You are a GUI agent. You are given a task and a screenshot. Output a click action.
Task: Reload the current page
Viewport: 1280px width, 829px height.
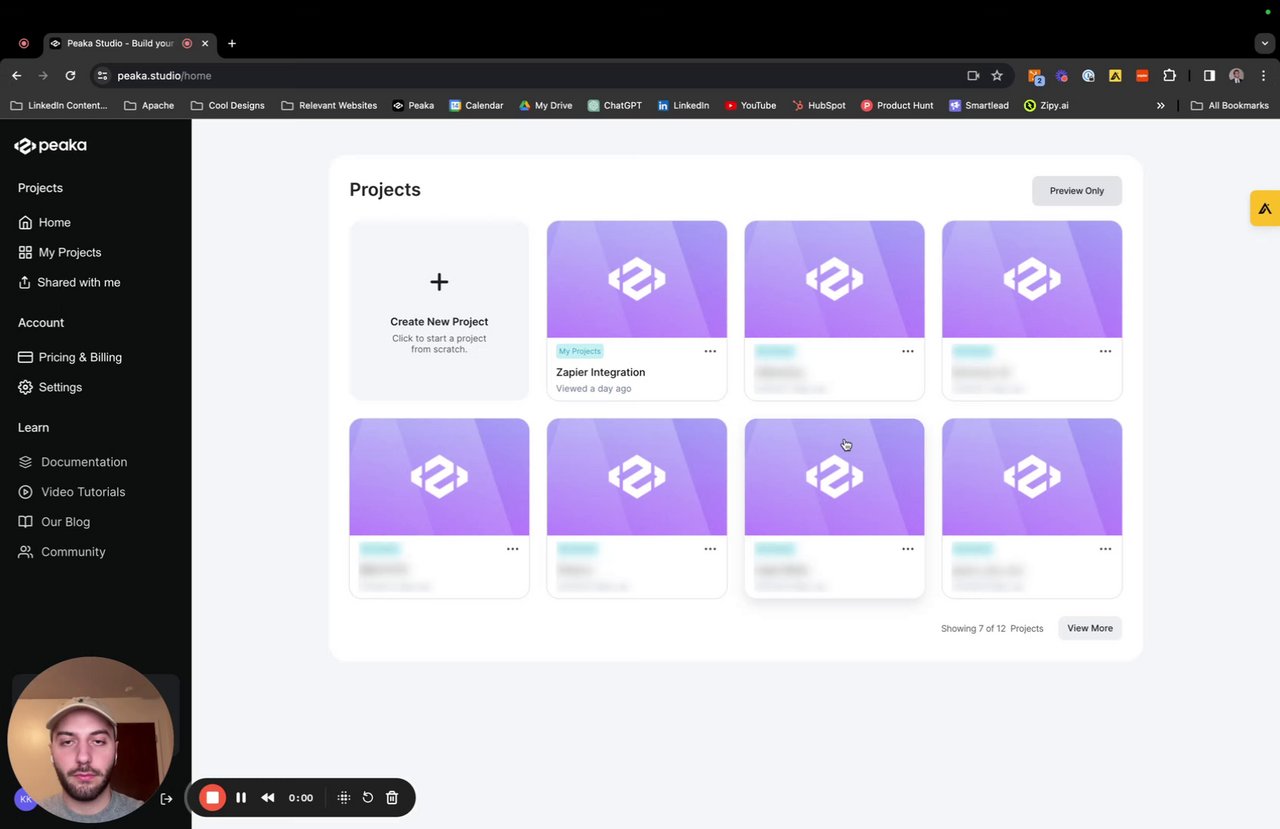70,75
